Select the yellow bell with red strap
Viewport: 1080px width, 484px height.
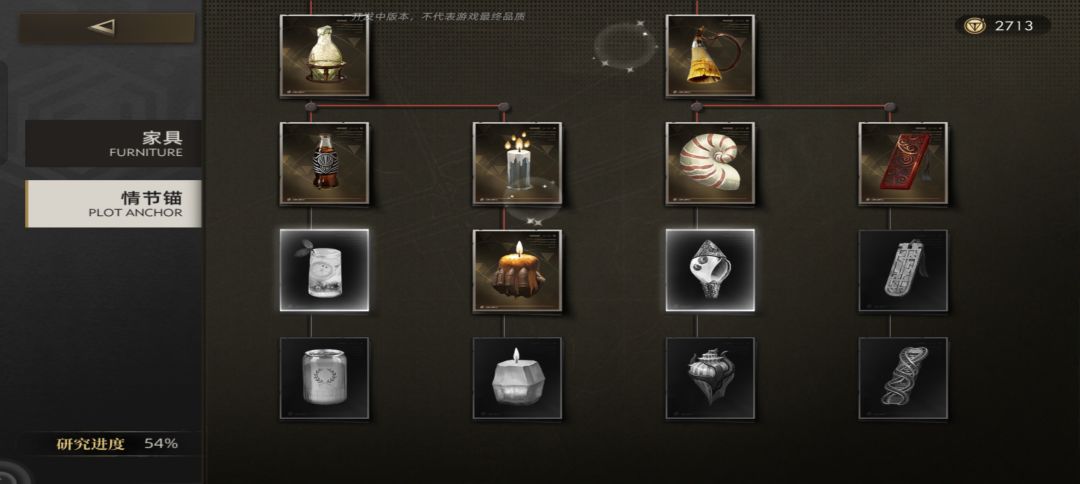pos(710,56)
